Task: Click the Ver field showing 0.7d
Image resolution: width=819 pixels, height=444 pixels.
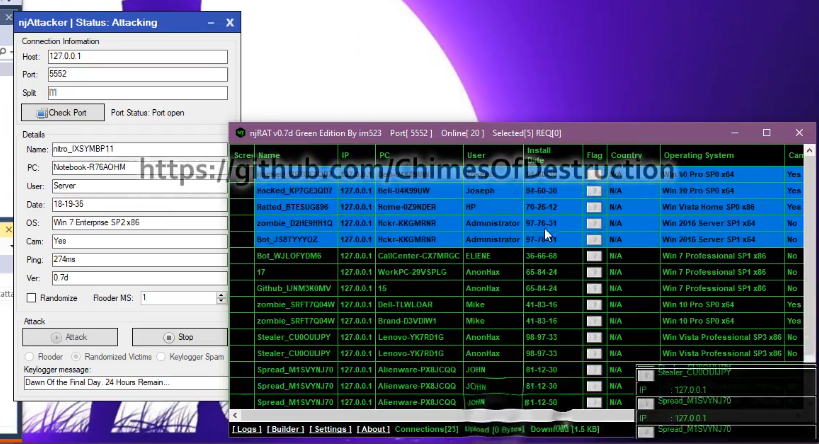Action: 139,278
